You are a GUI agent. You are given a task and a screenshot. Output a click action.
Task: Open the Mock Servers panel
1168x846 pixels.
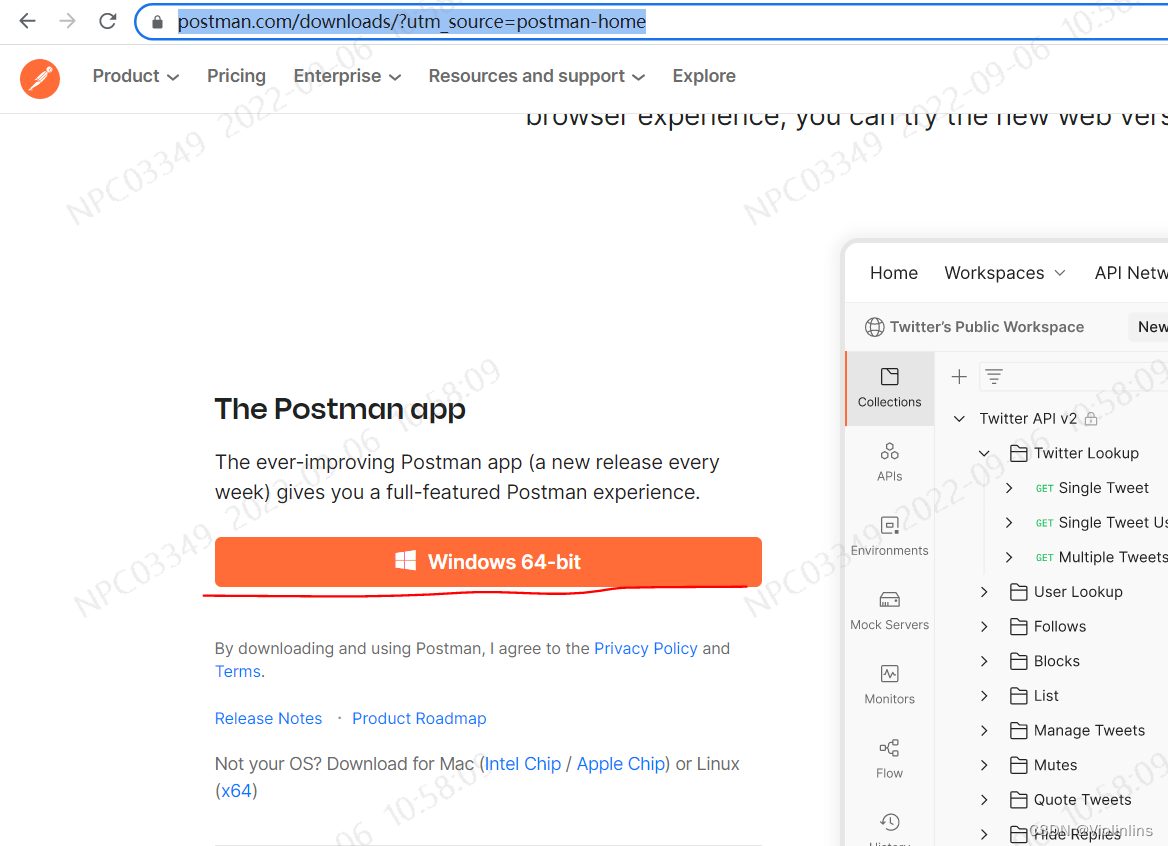[889, 610]
